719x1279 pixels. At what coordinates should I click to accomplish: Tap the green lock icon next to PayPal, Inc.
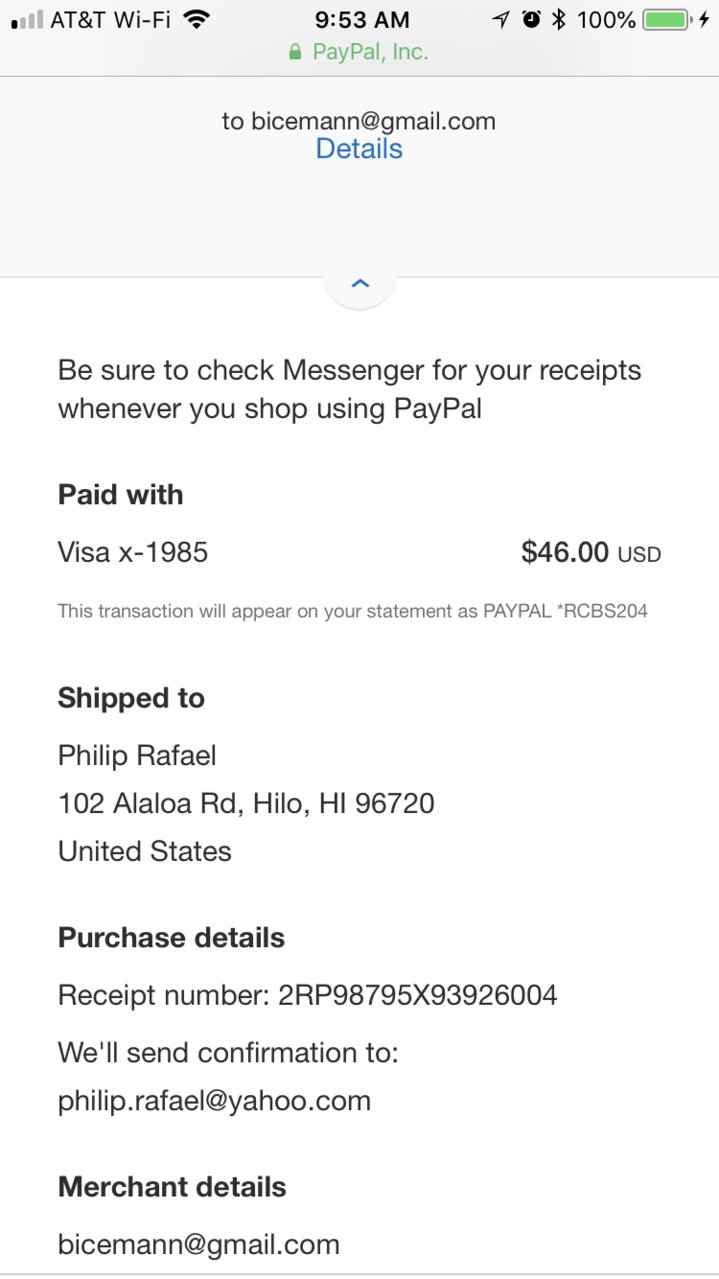tap(295, 52)
